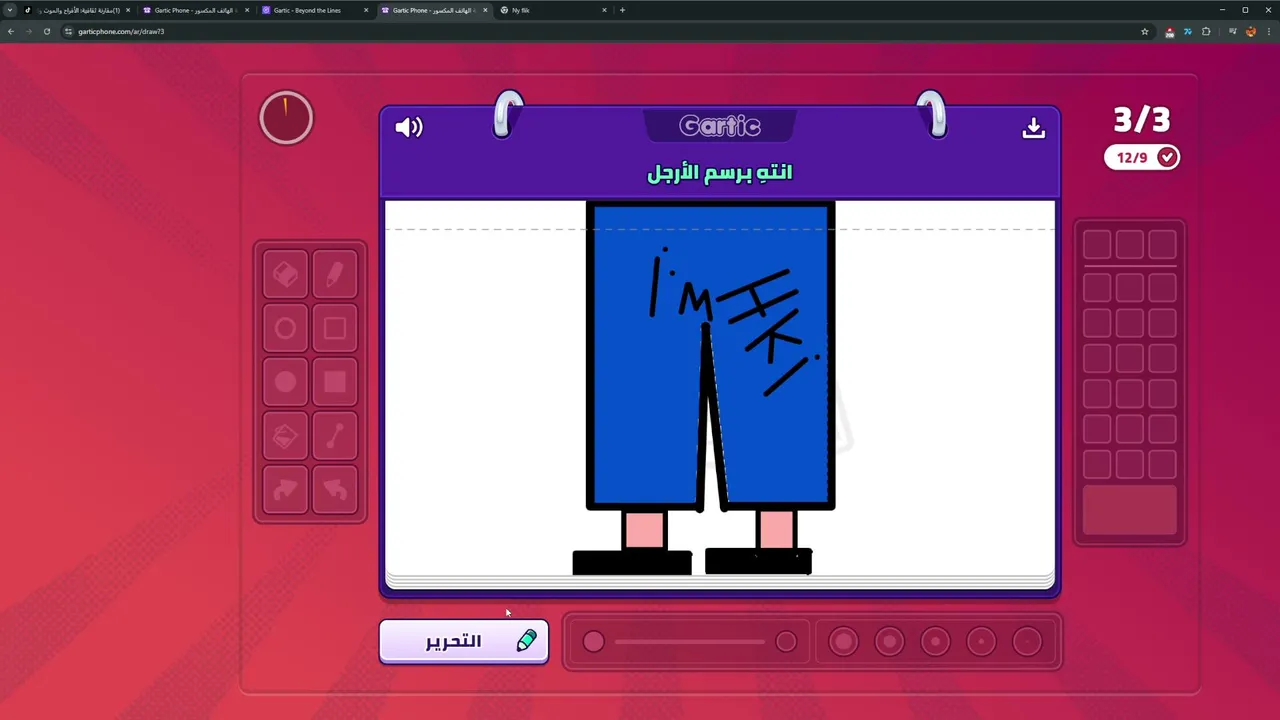Click the large current color preview box
The width and height of the screenshot is (1280, 720).
pyautogui.click(x=1130, y=511)
